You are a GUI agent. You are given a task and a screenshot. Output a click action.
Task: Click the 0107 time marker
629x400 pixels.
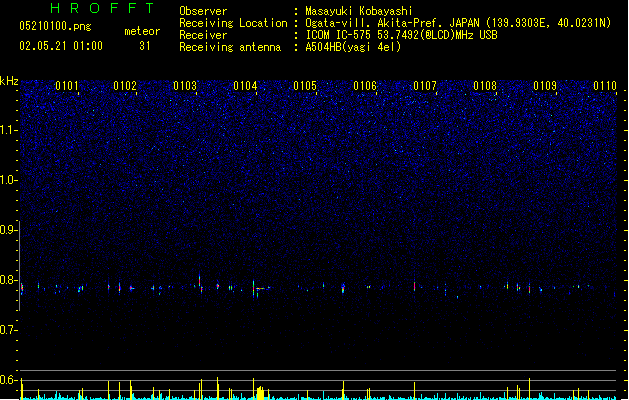pos(425,86)
